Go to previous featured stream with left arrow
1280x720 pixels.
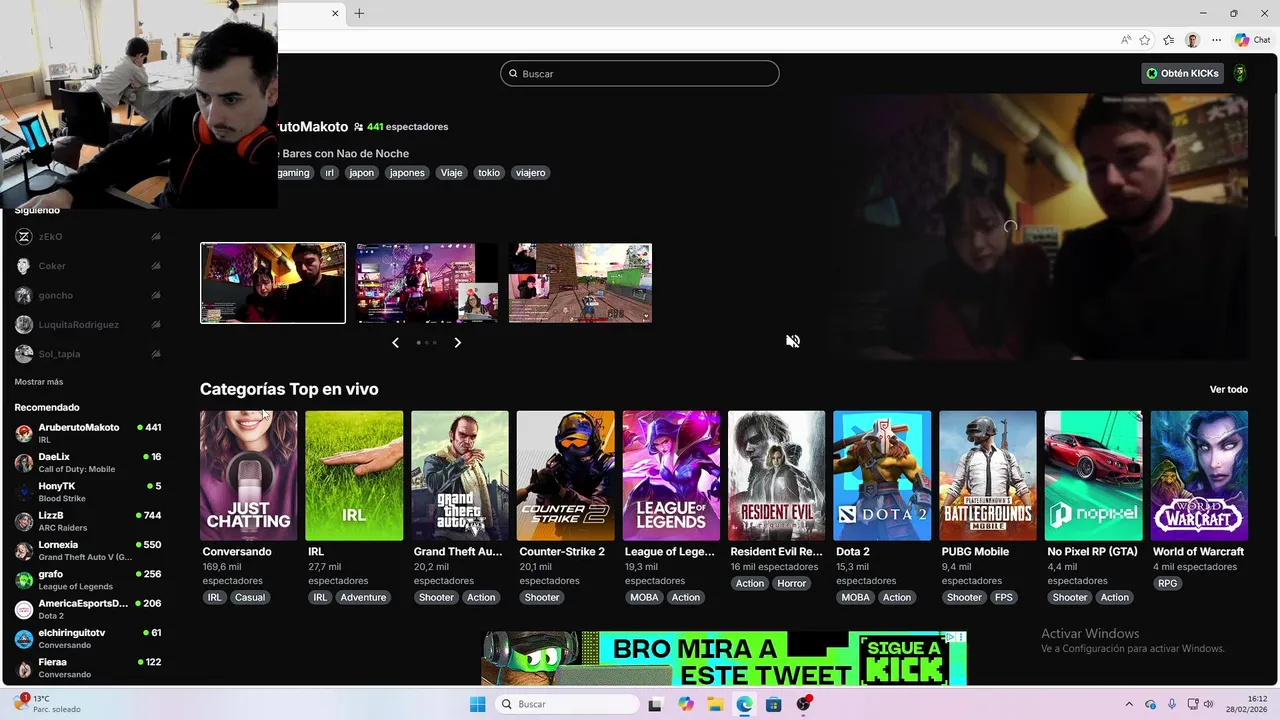click(x=395, y=342)
